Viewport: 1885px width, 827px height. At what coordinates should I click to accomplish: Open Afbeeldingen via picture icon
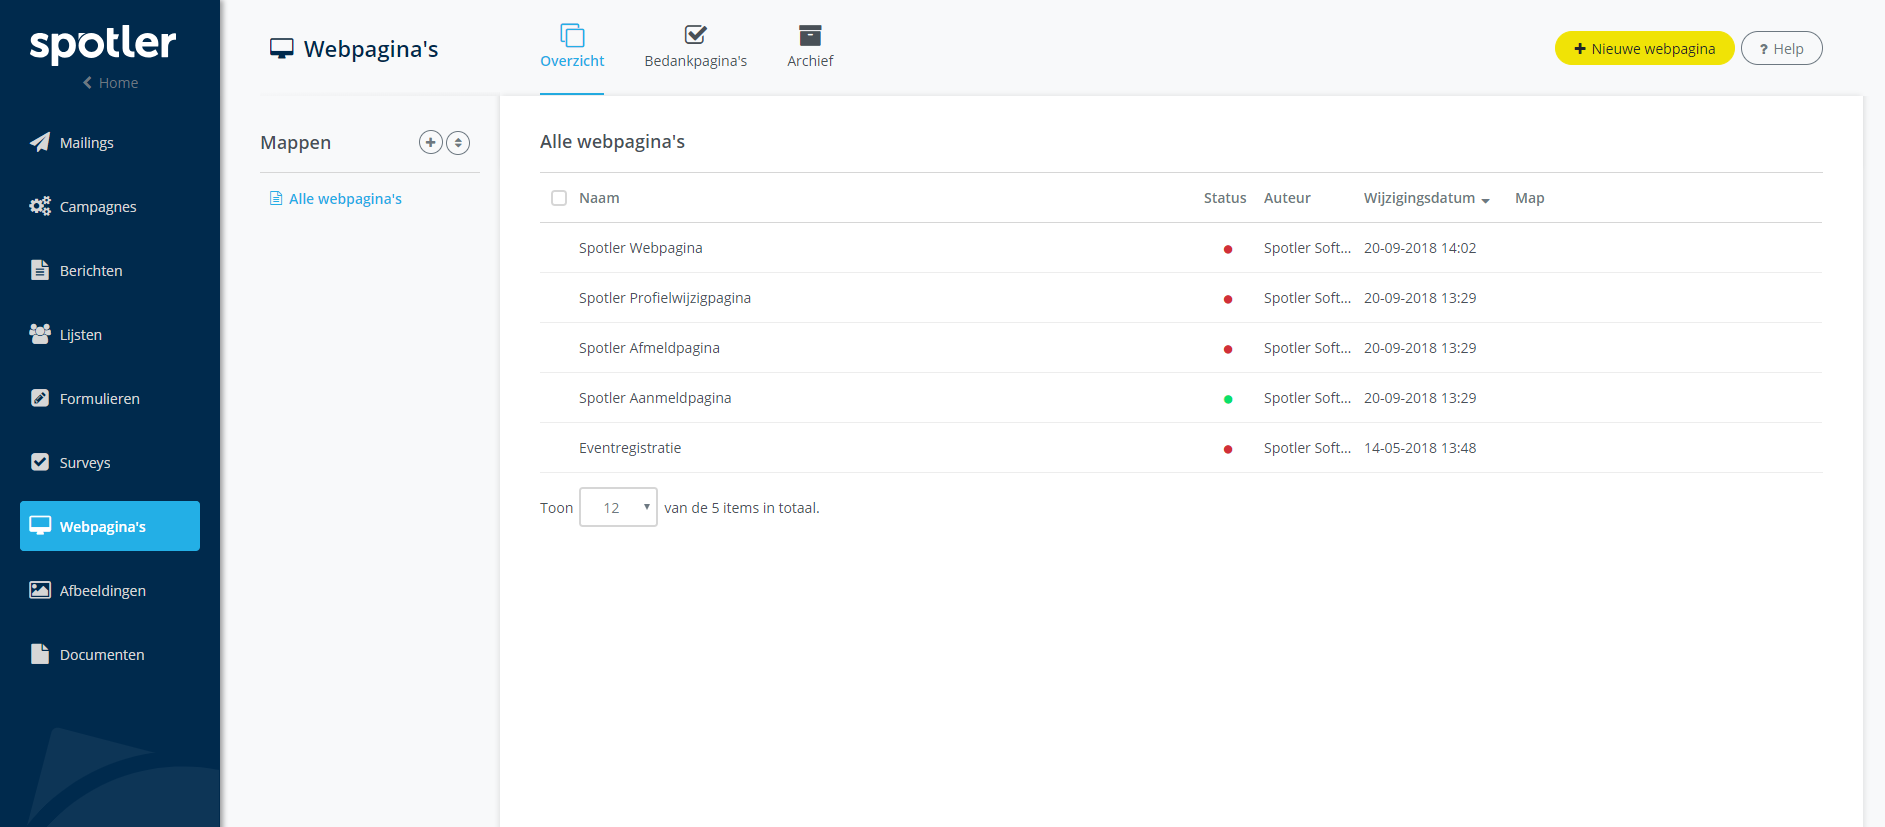coord(40,590)
